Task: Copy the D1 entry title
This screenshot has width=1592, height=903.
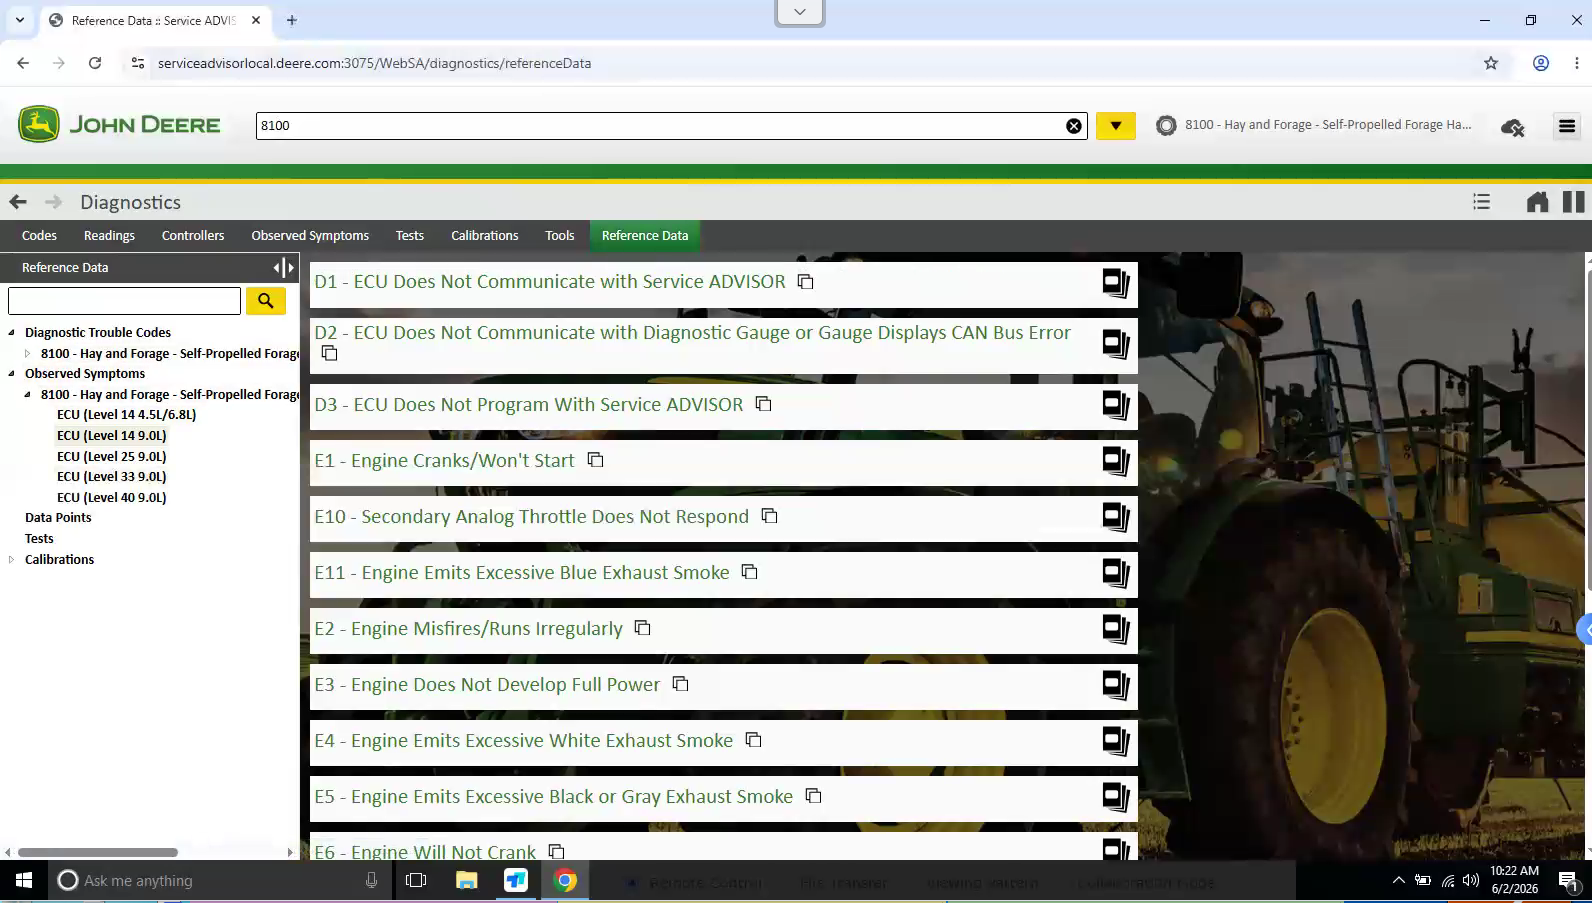Action: pyautogui.click(x=805, y=282)
